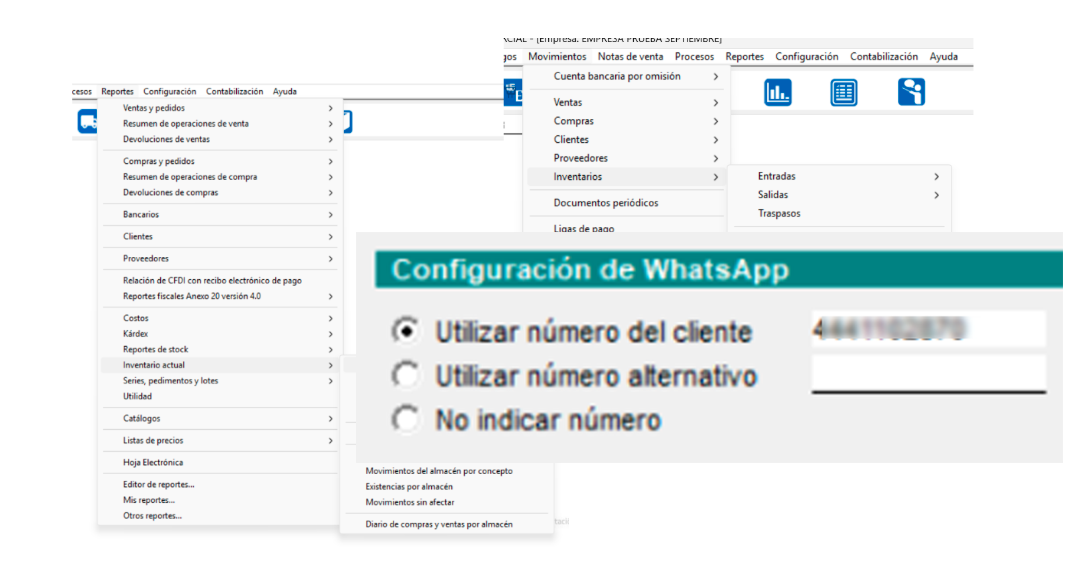Expand the Salidas submenu arrow
This screenshot has width=1079, height=586.
pos(936,195)
